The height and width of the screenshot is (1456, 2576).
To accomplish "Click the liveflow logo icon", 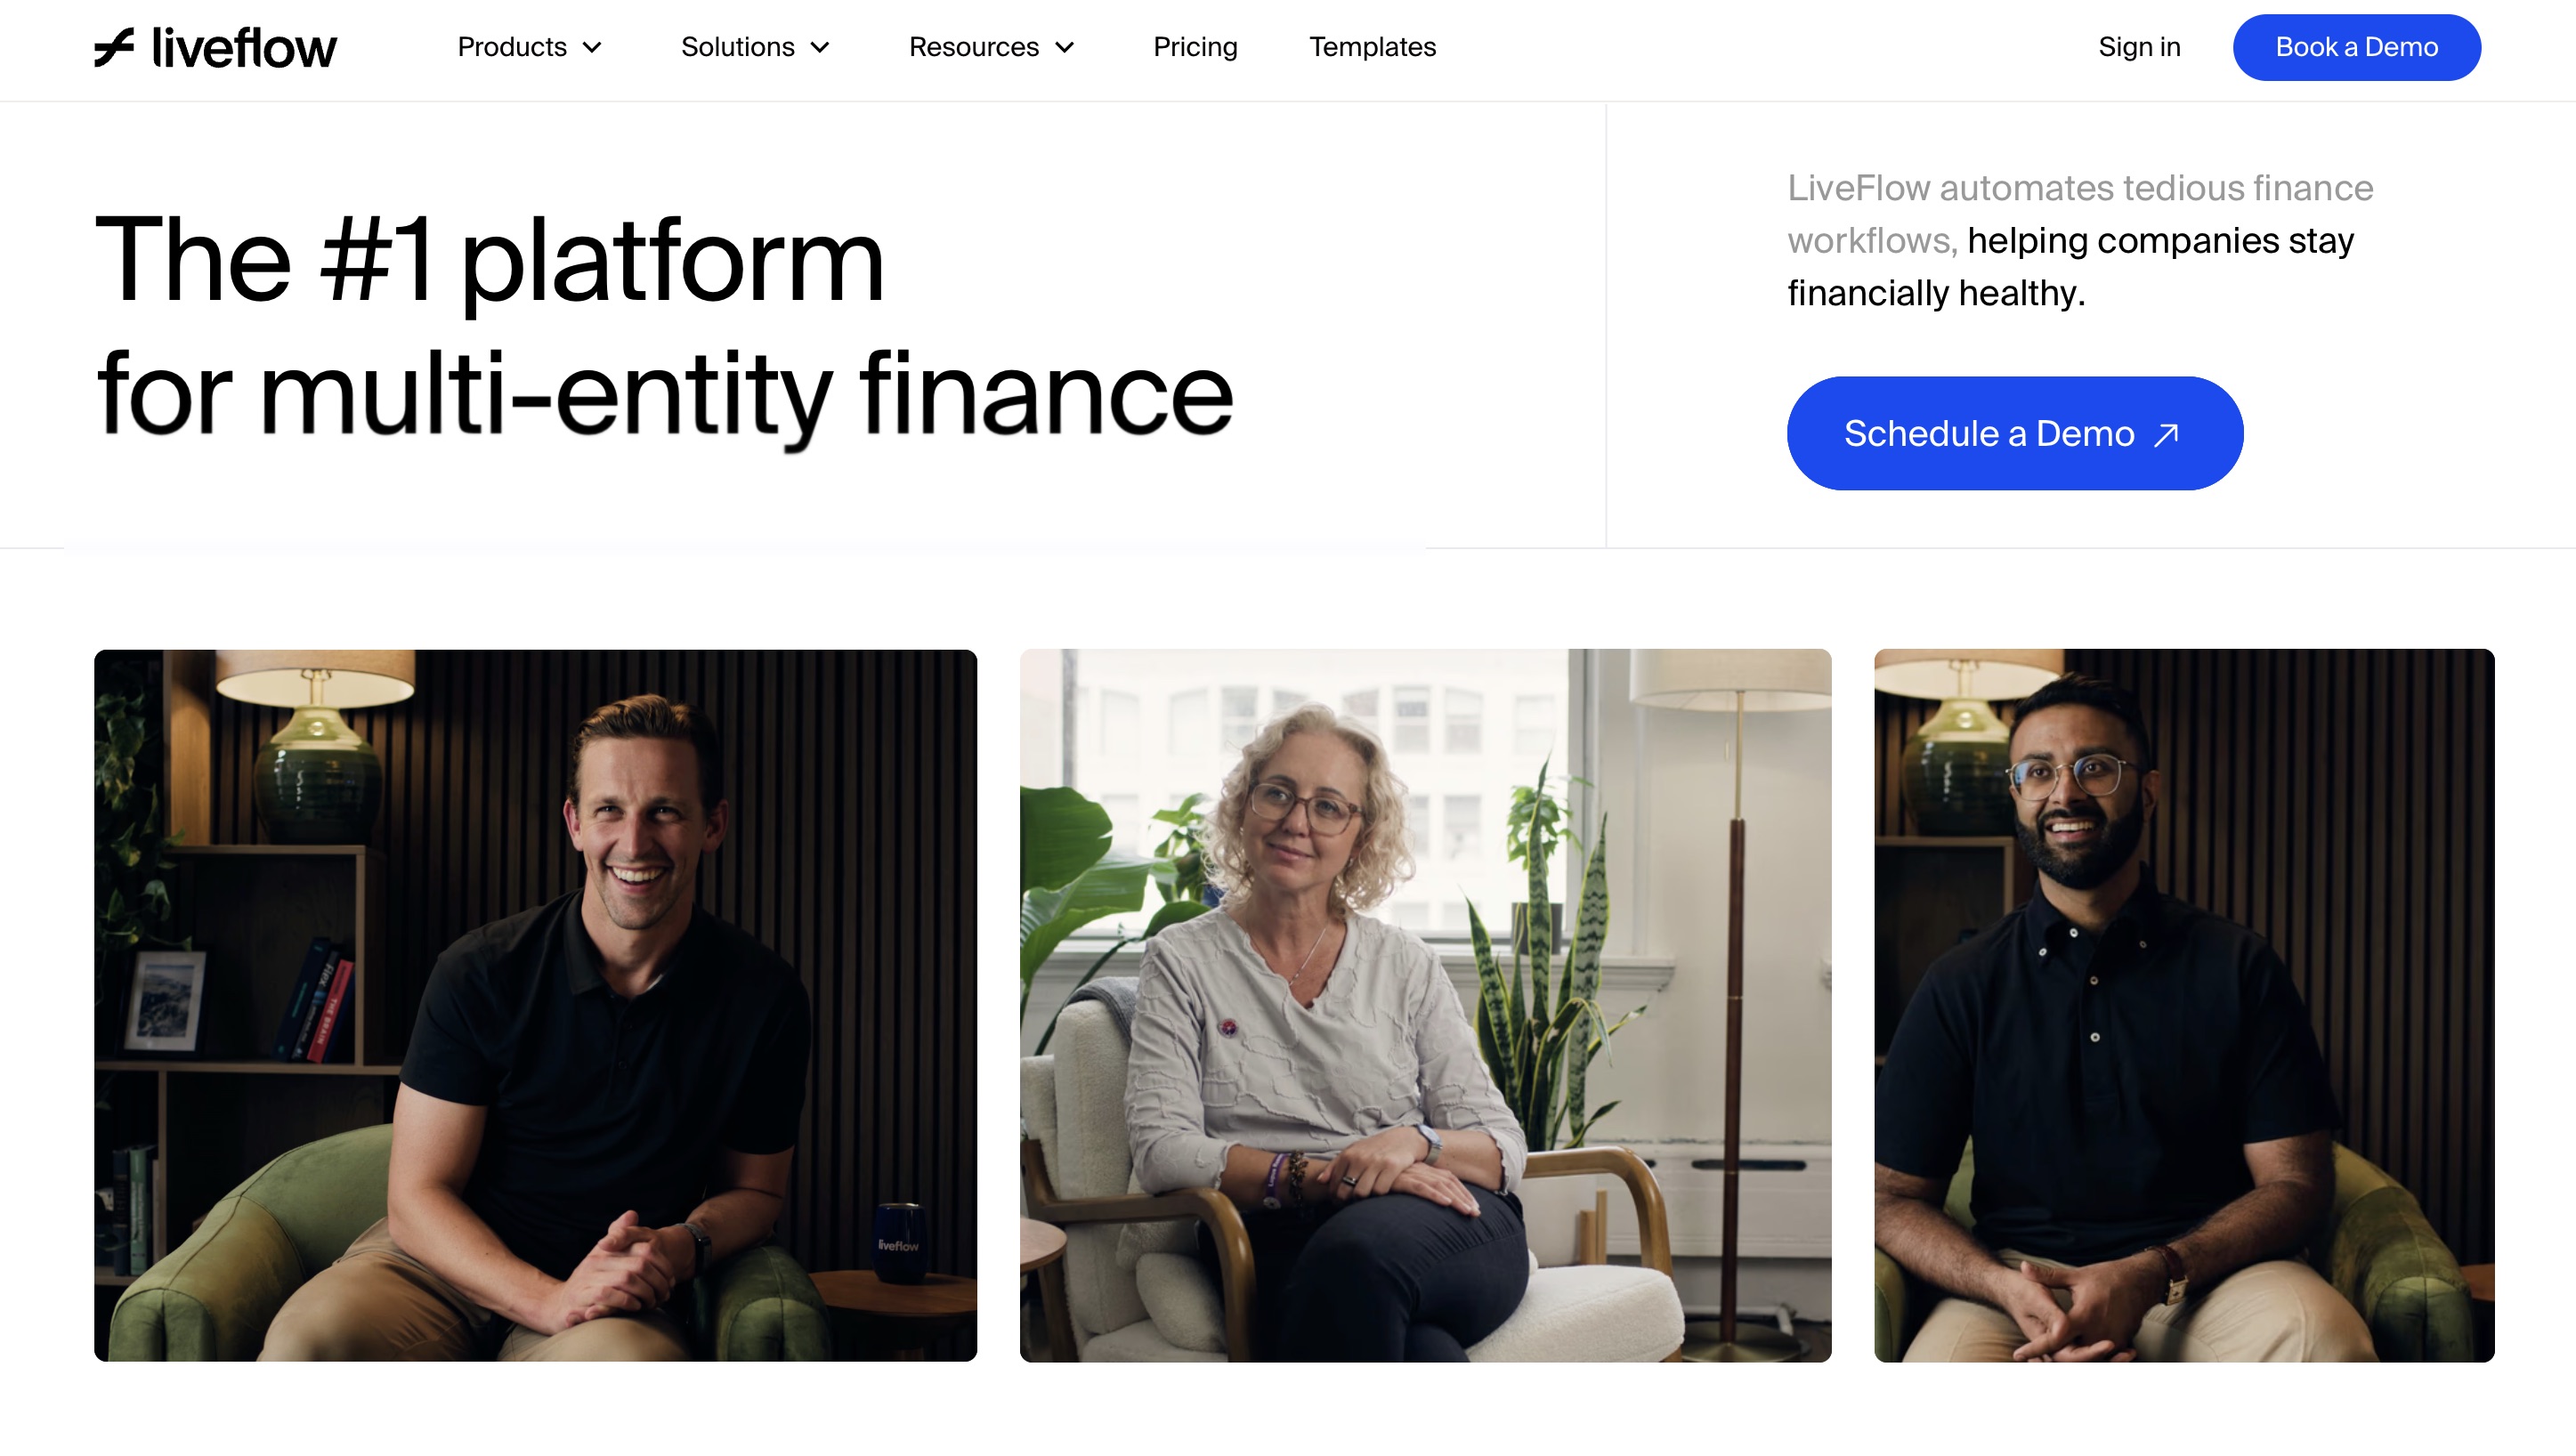I will point(114,47).
